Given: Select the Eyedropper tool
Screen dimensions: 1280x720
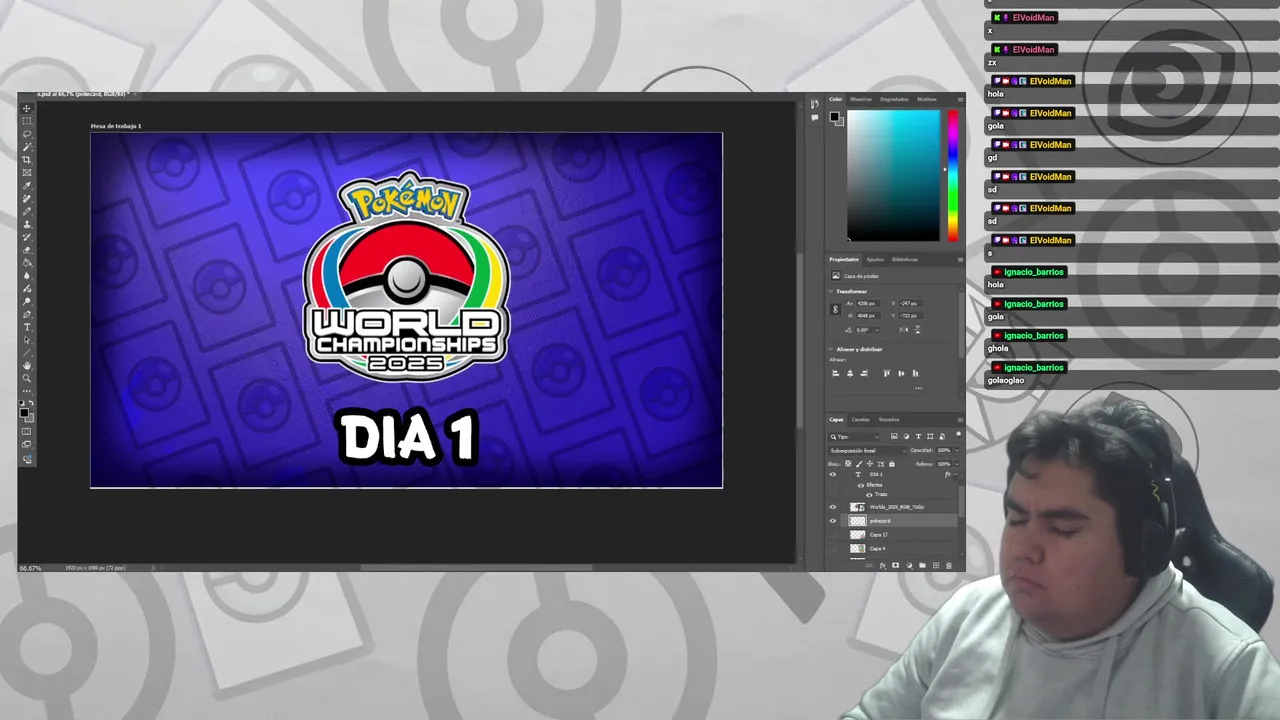Looking at the screenshot, I should tap(27, 185).
